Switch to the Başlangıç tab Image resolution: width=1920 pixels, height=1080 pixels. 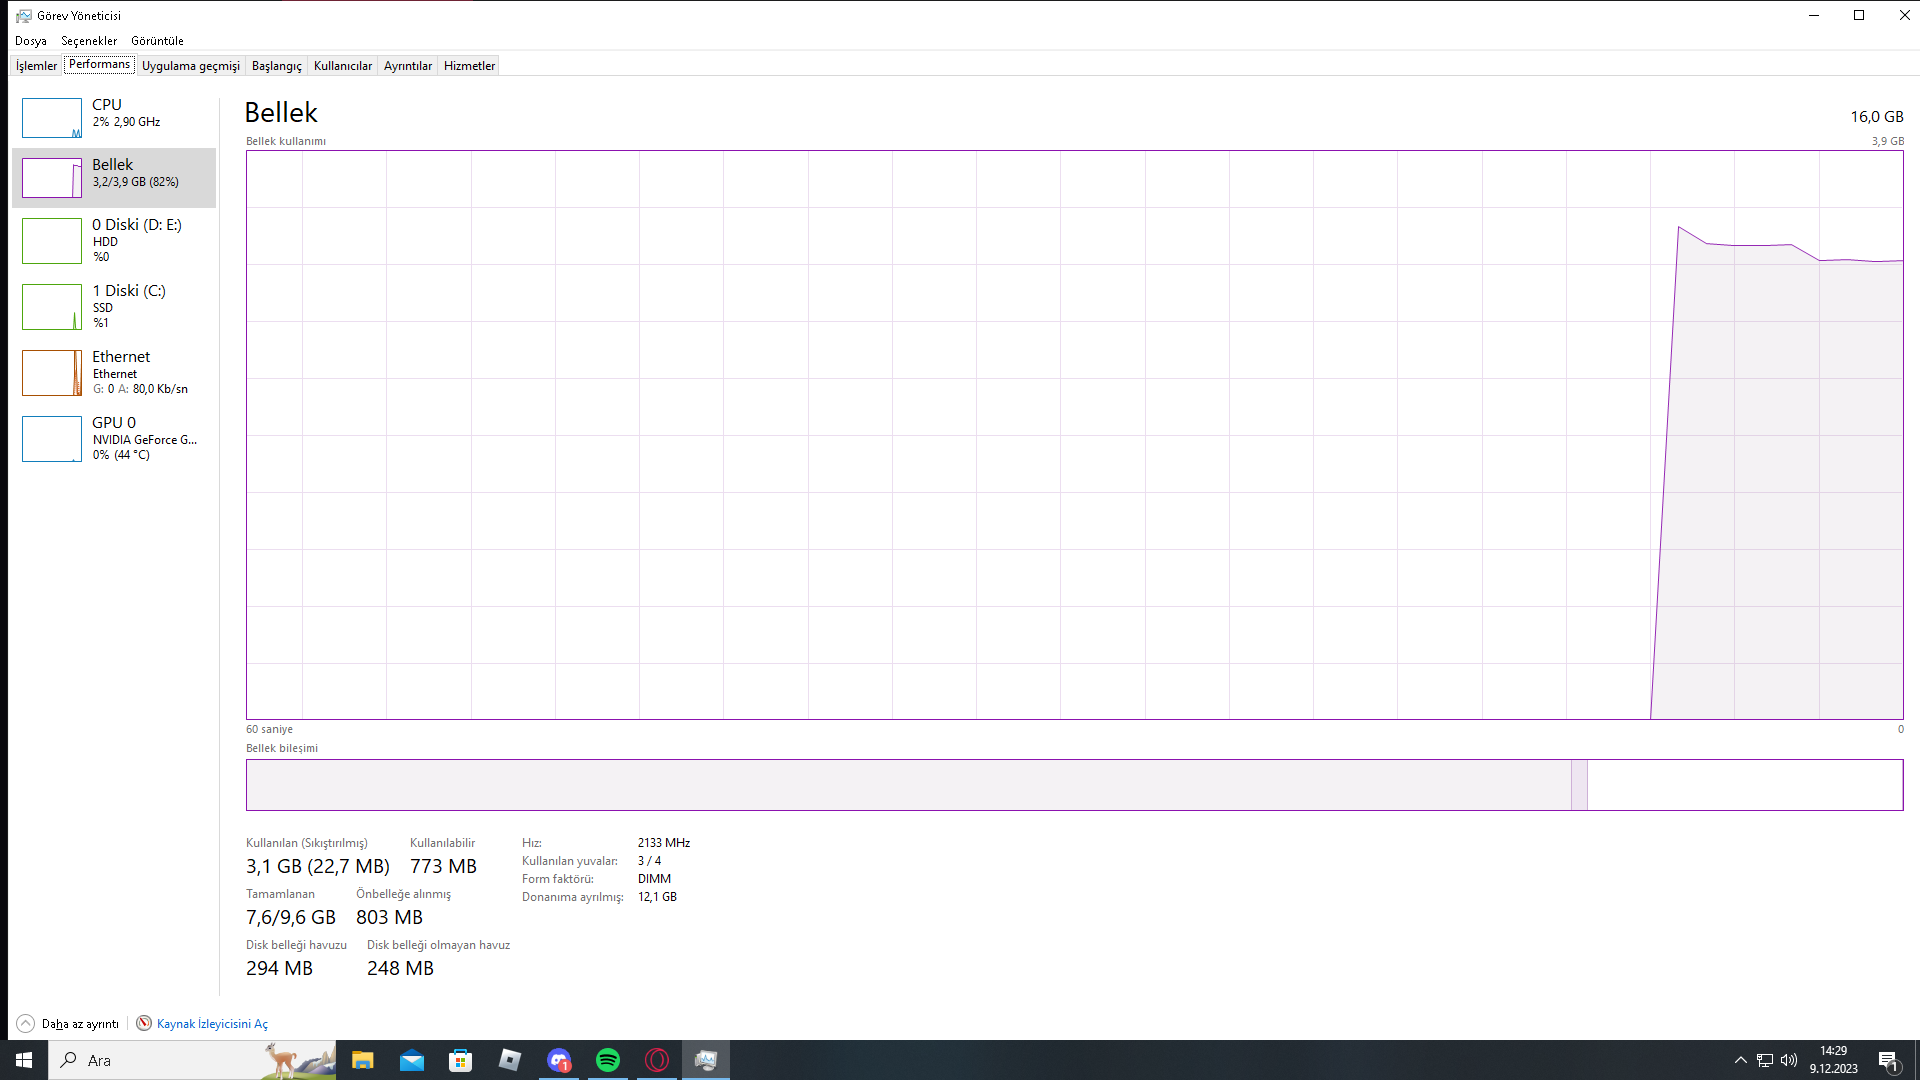click(x=276, y=66)
